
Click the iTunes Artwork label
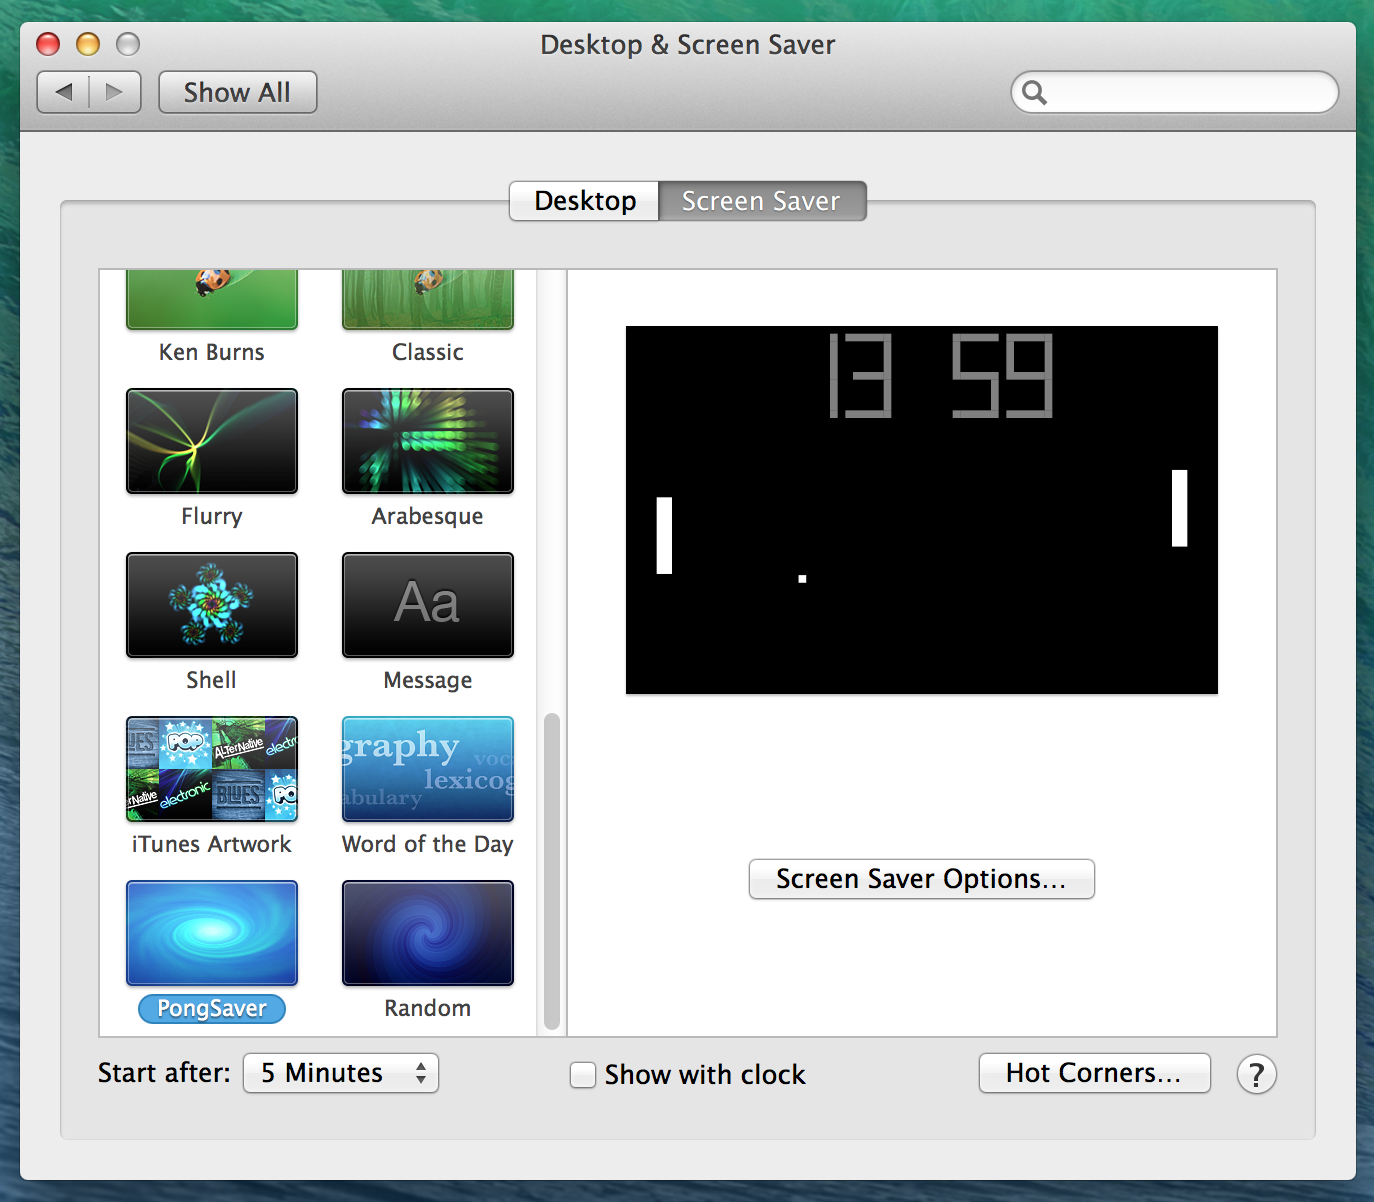point(212,844)
